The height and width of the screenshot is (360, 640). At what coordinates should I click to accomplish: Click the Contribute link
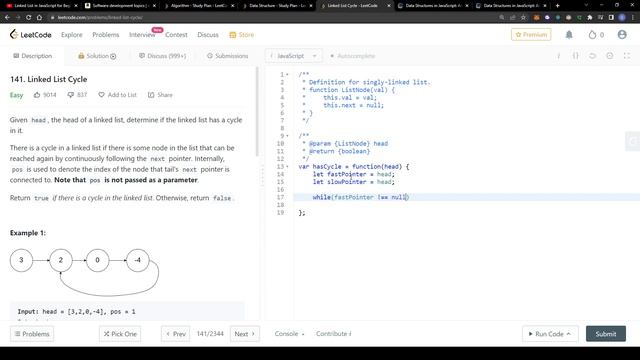click(x=333, y=334)
